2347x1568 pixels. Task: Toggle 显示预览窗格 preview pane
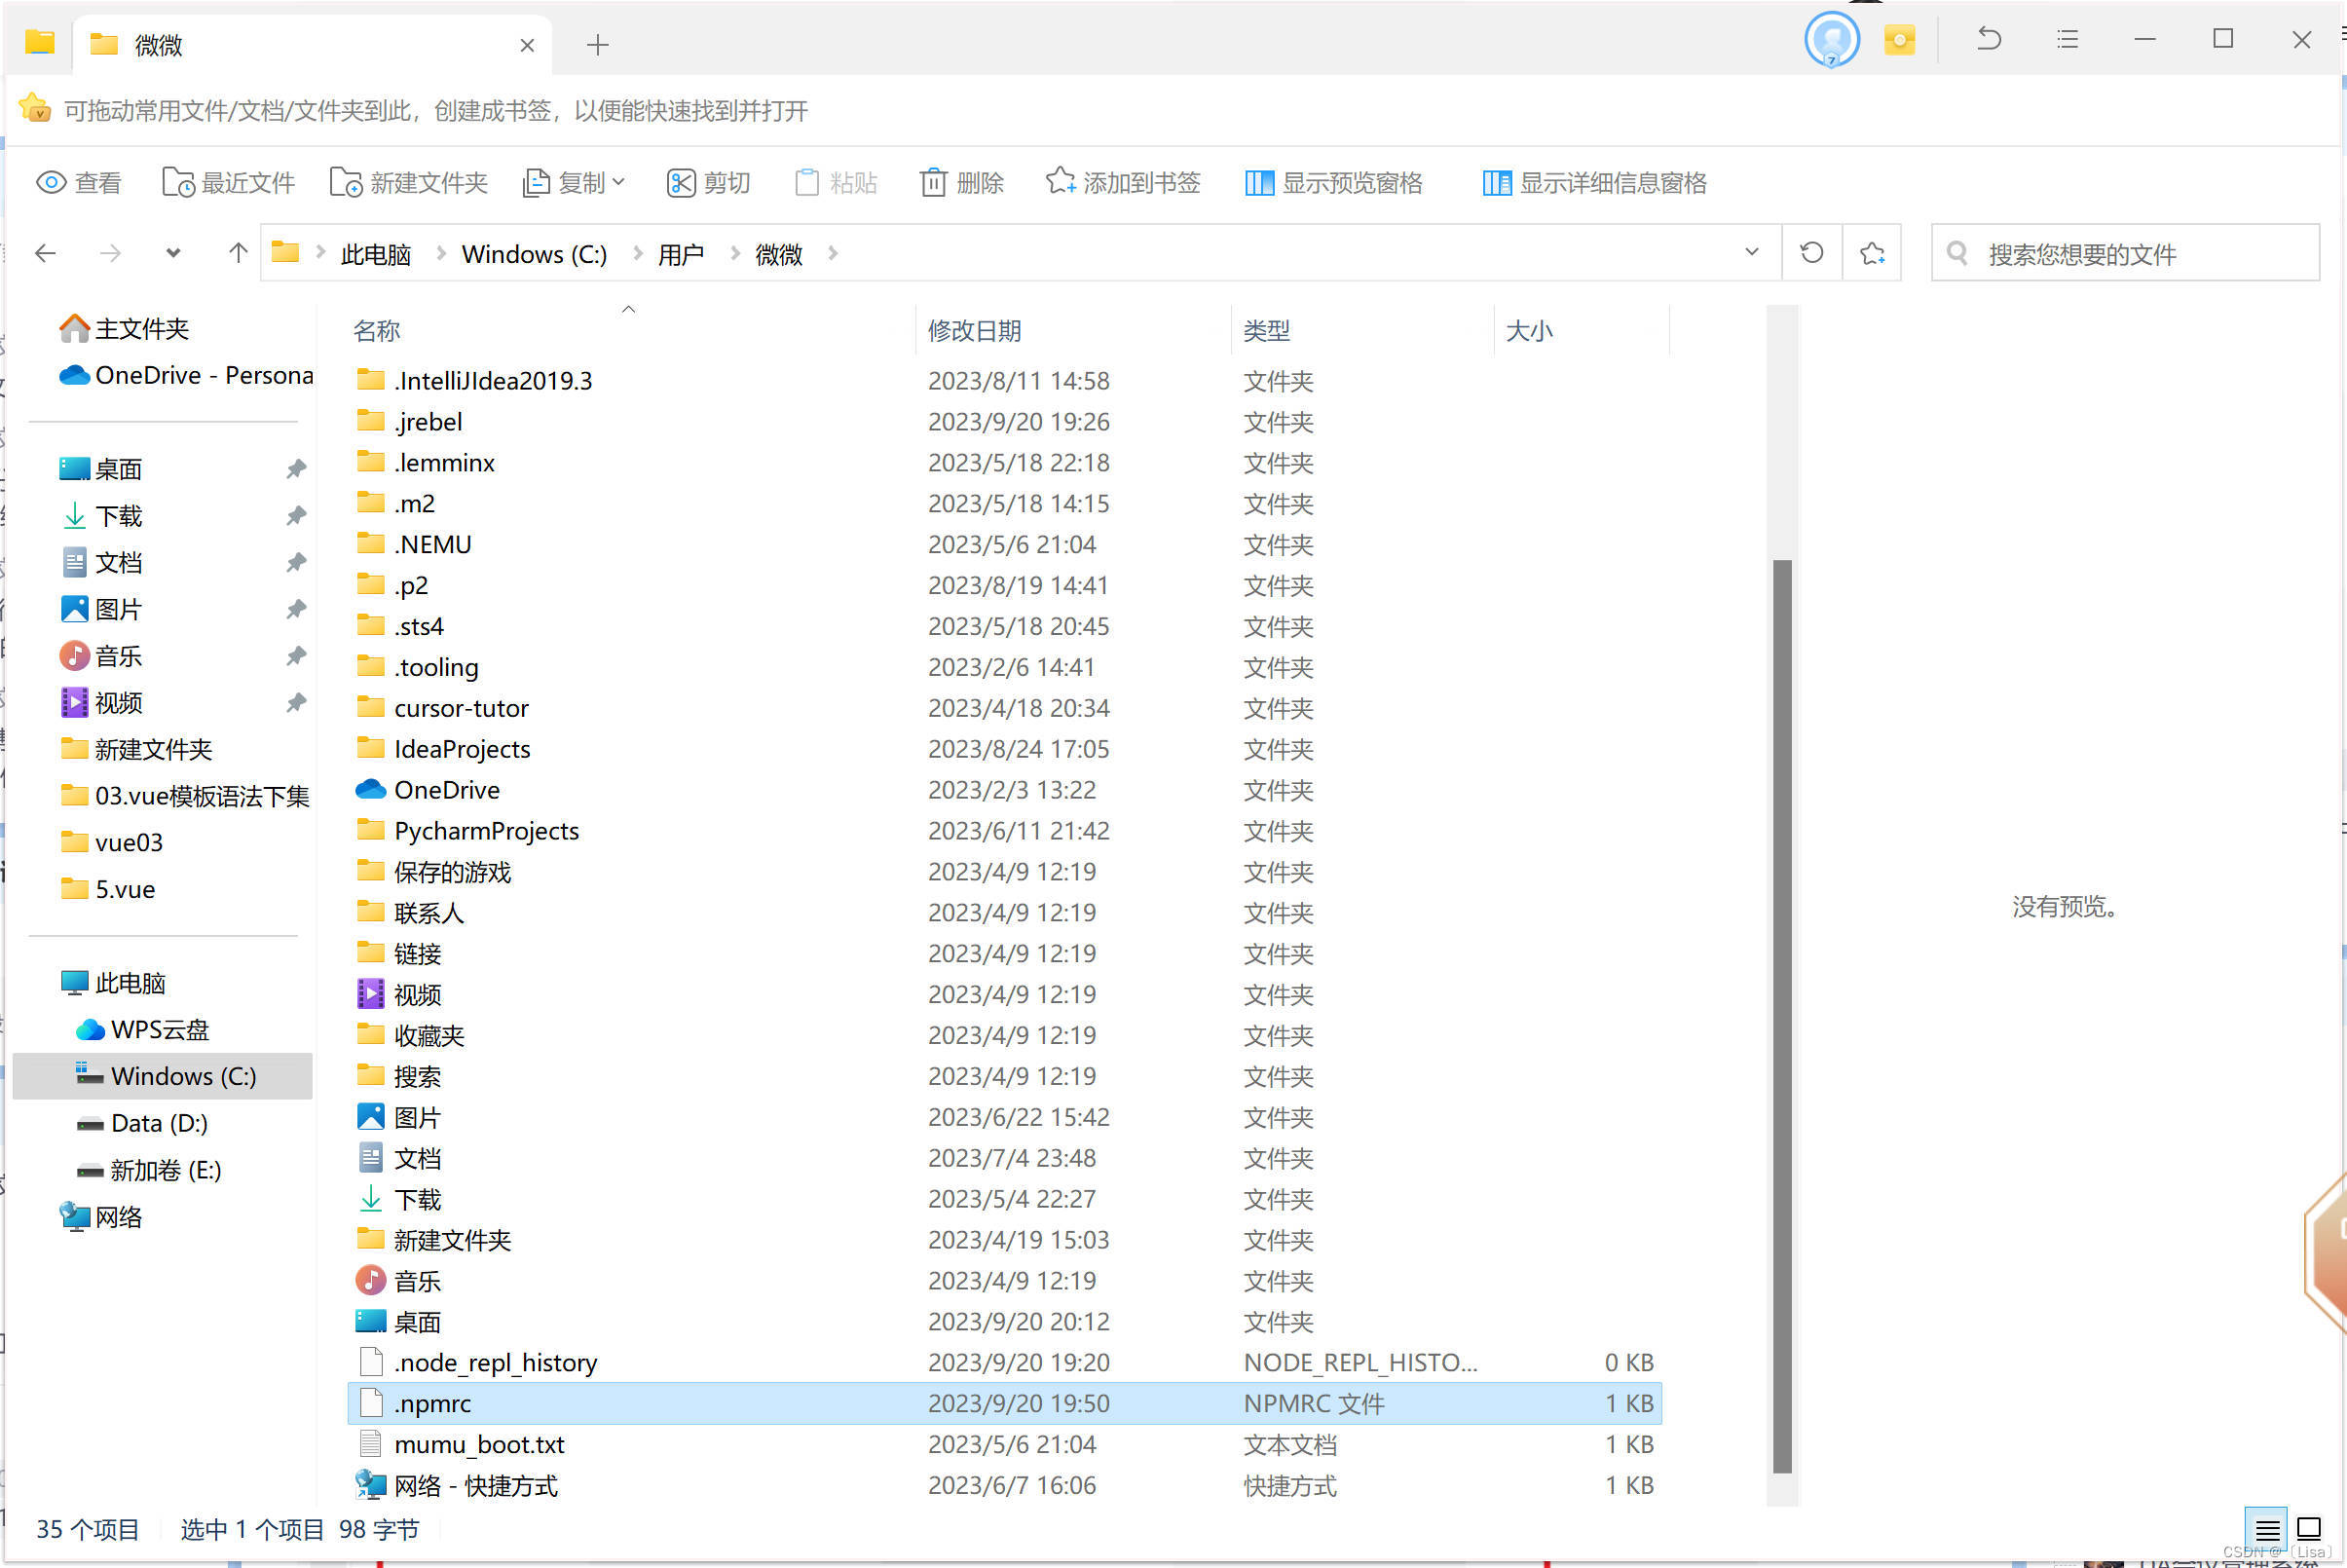tap(1333, 183)
